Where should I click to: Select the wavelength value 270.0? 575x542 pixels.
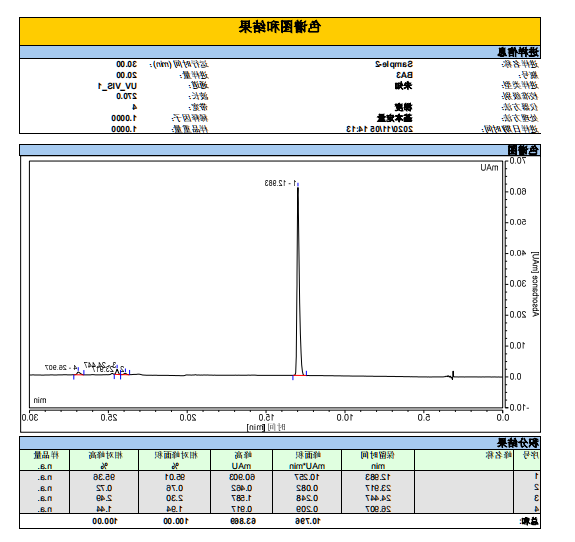127,96
